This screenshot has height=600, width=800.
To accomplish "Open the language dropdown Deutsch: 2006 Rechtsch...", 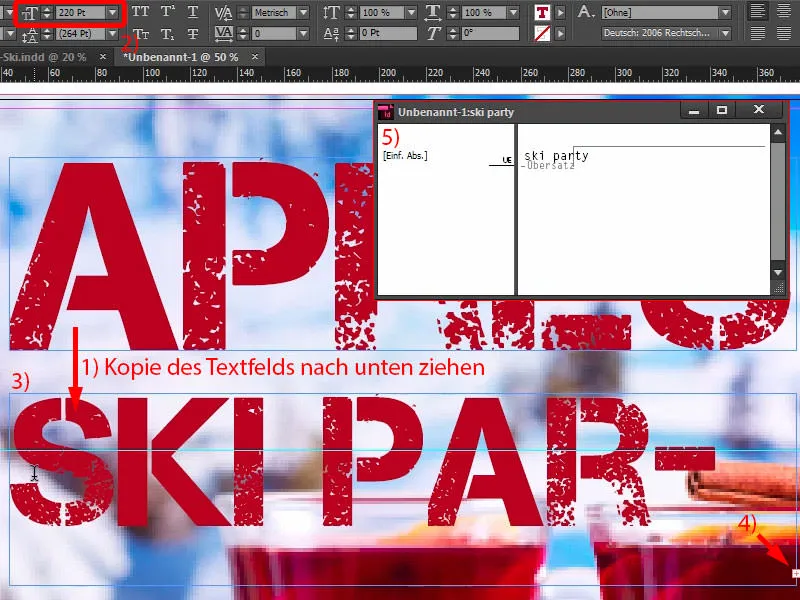I will (x=724, y=34).
